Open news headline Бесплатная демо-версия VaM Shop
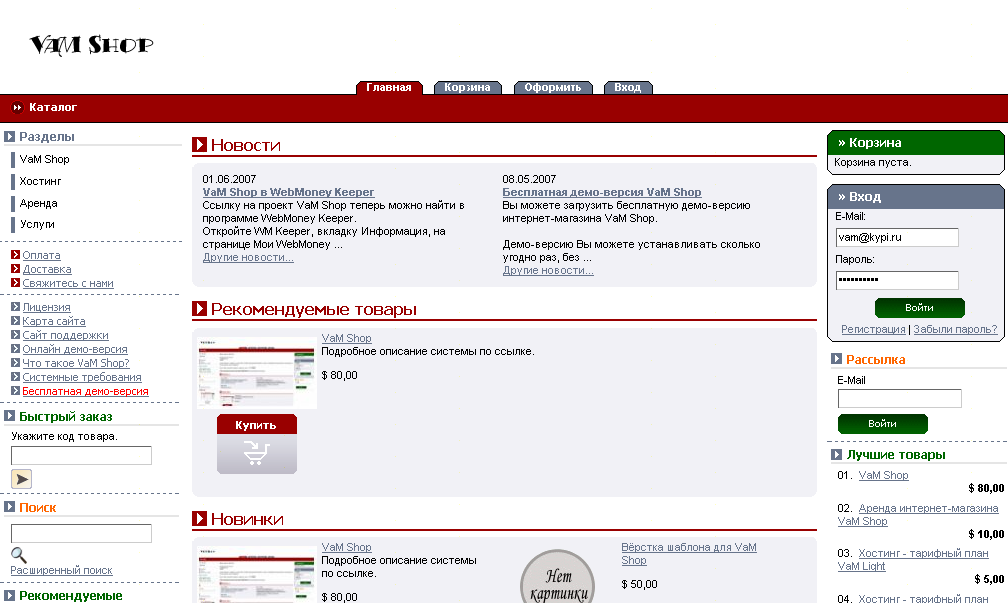The image size is (1008, 603). 602,192
